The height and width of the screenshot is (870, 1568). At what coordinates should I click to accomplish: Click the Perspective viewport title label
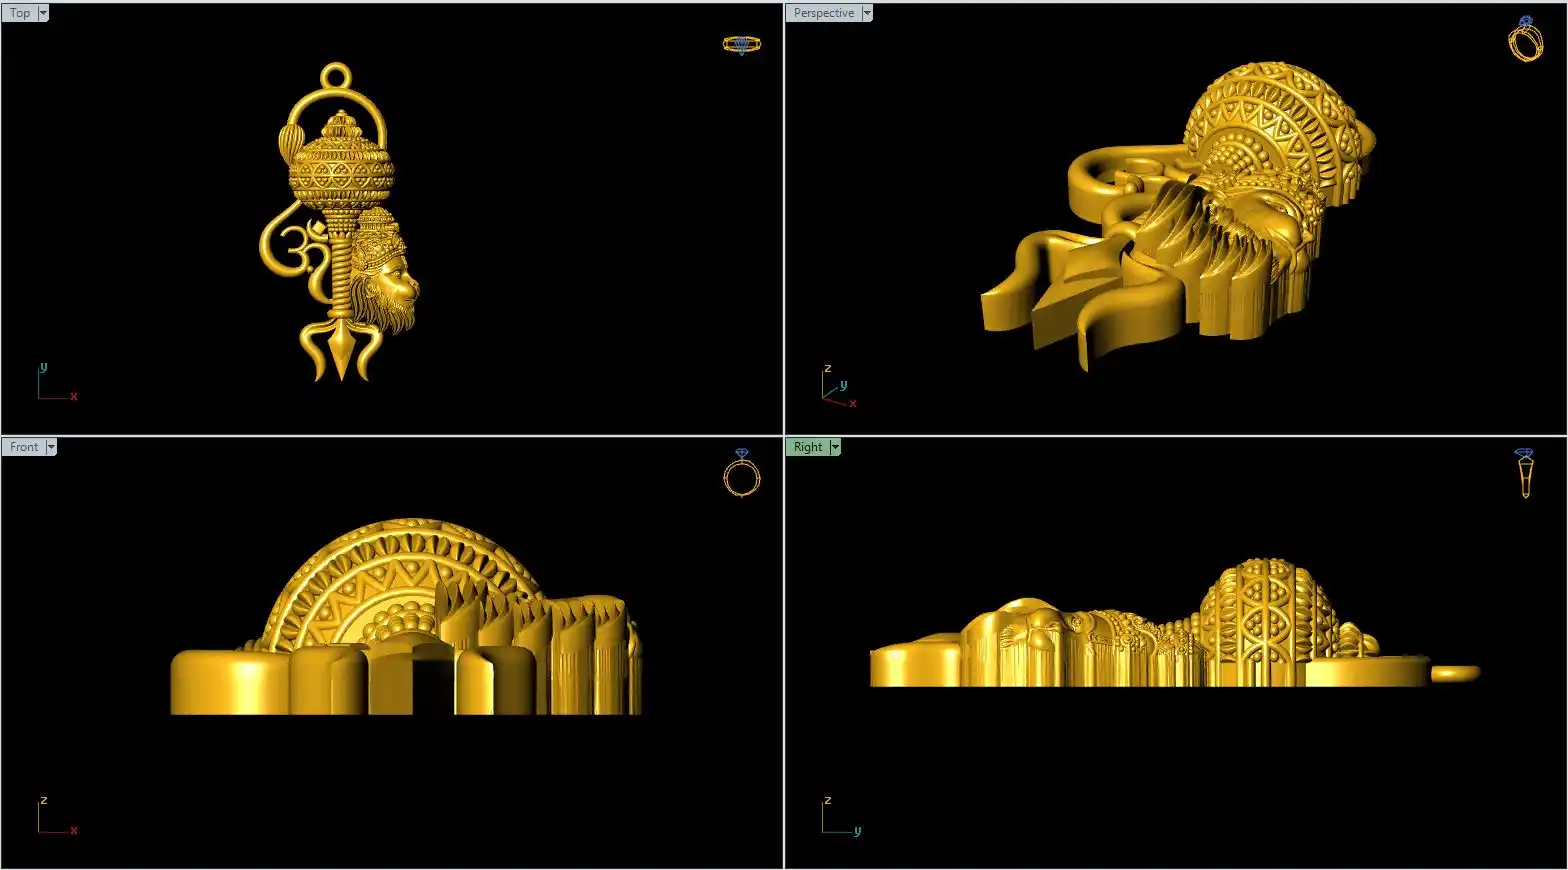coord(823,13)
